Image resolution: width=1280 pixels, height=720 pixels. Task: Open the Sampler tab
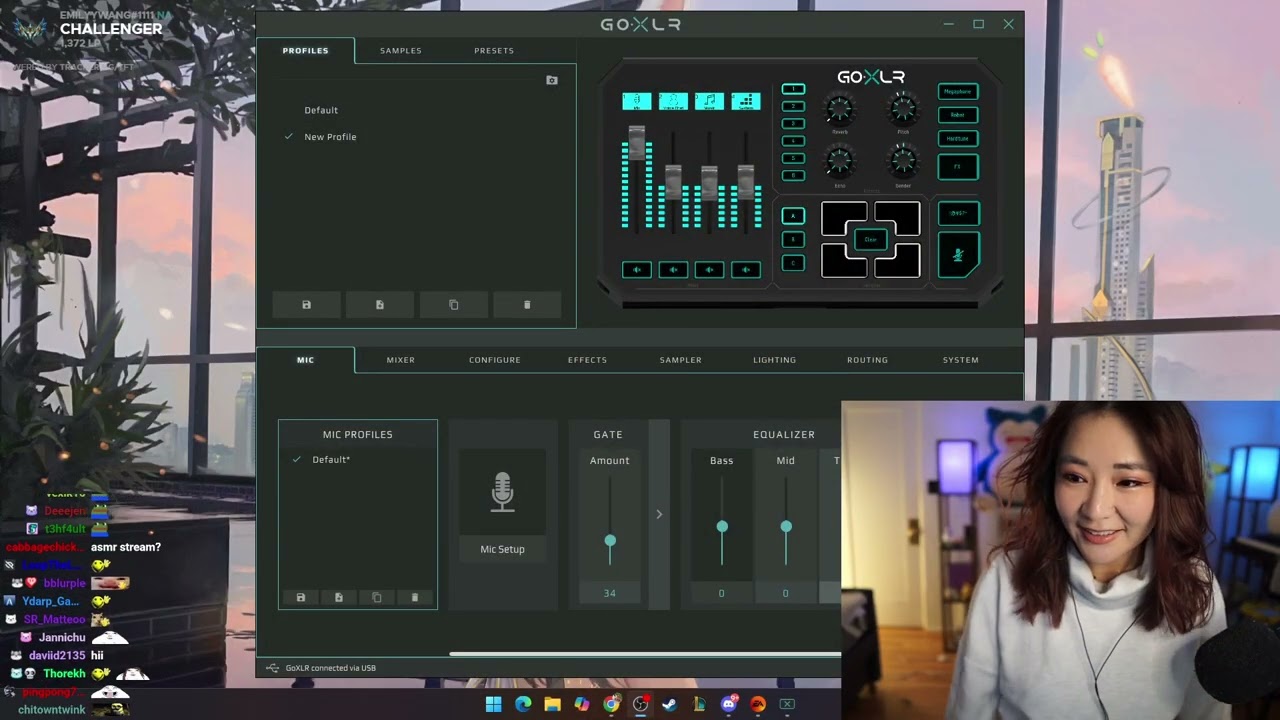(681, 360)
